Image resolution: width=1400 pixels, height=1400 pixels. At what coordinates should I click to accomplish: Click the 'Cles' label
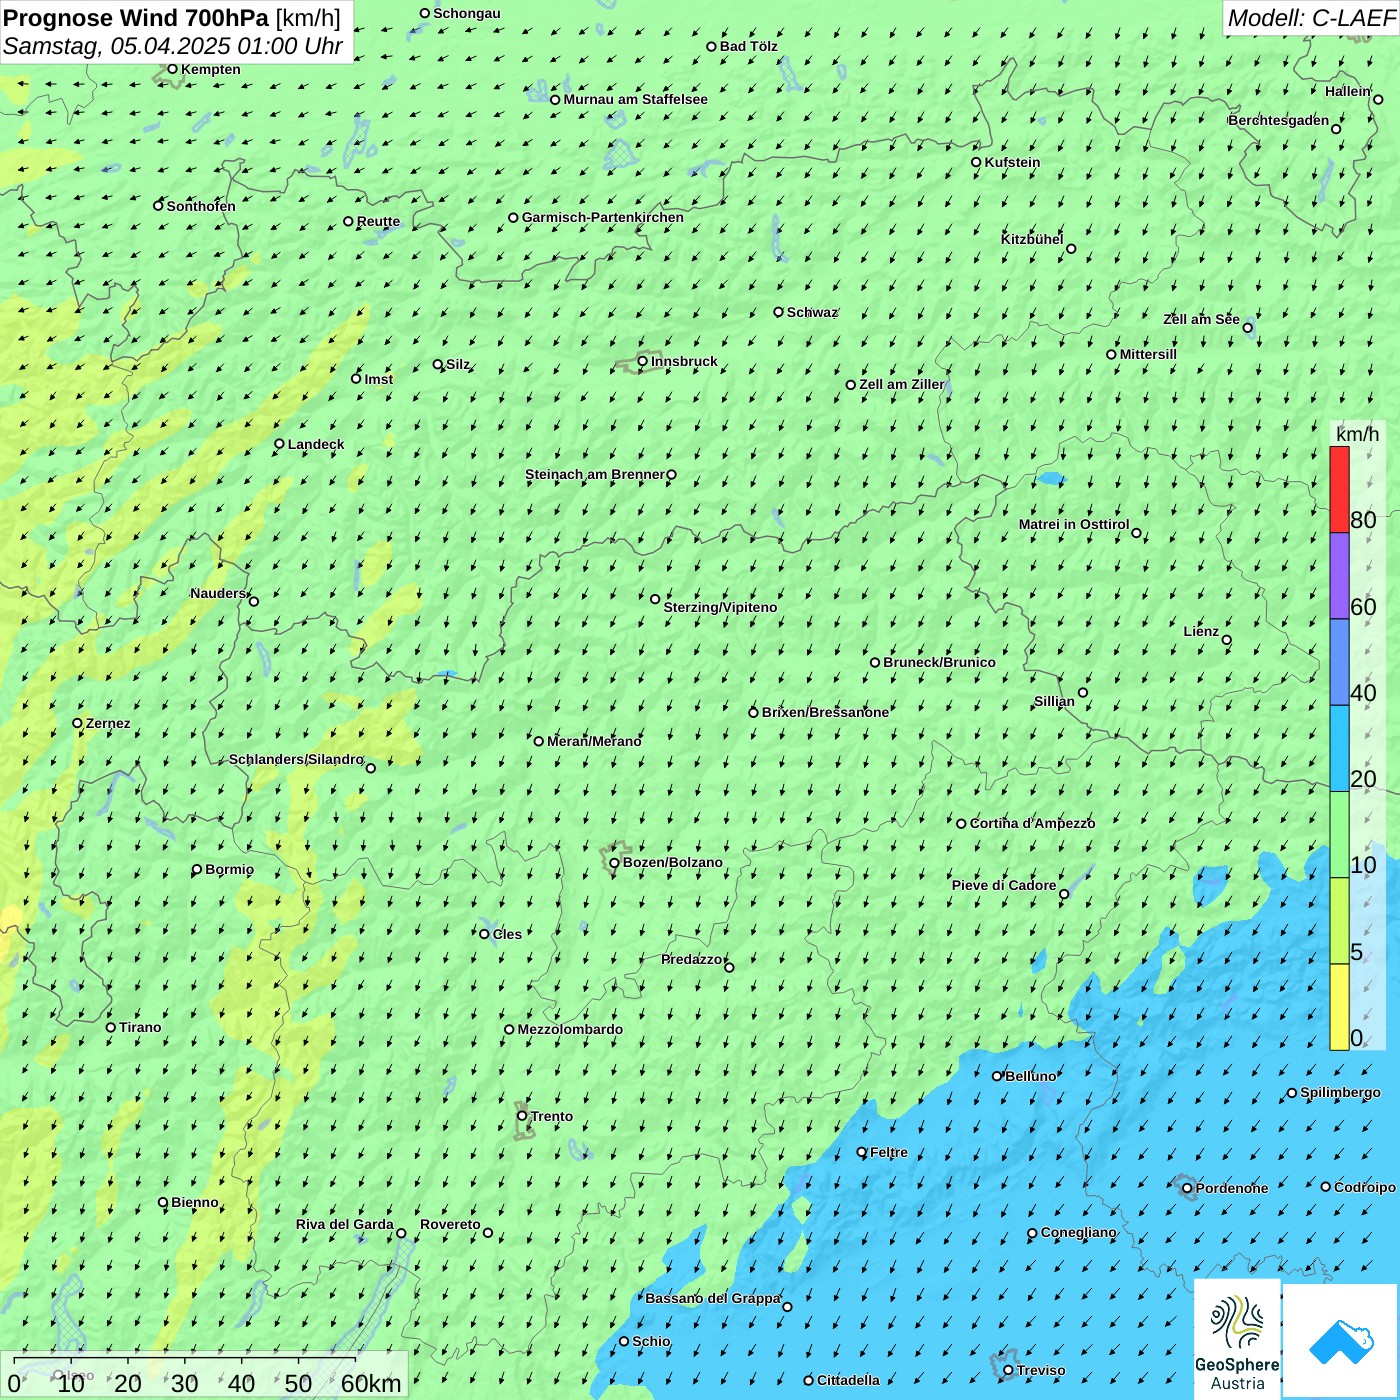(507, 934)
